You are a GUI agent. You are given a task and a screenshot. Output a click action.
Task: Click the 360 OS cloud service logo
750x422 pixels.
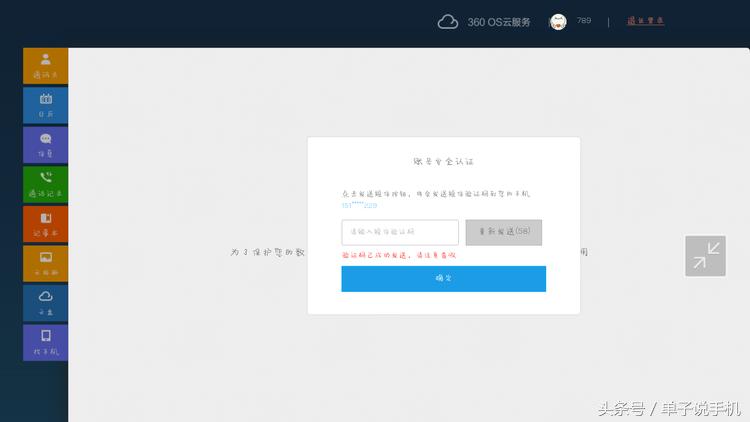click(x=484, y=22)
